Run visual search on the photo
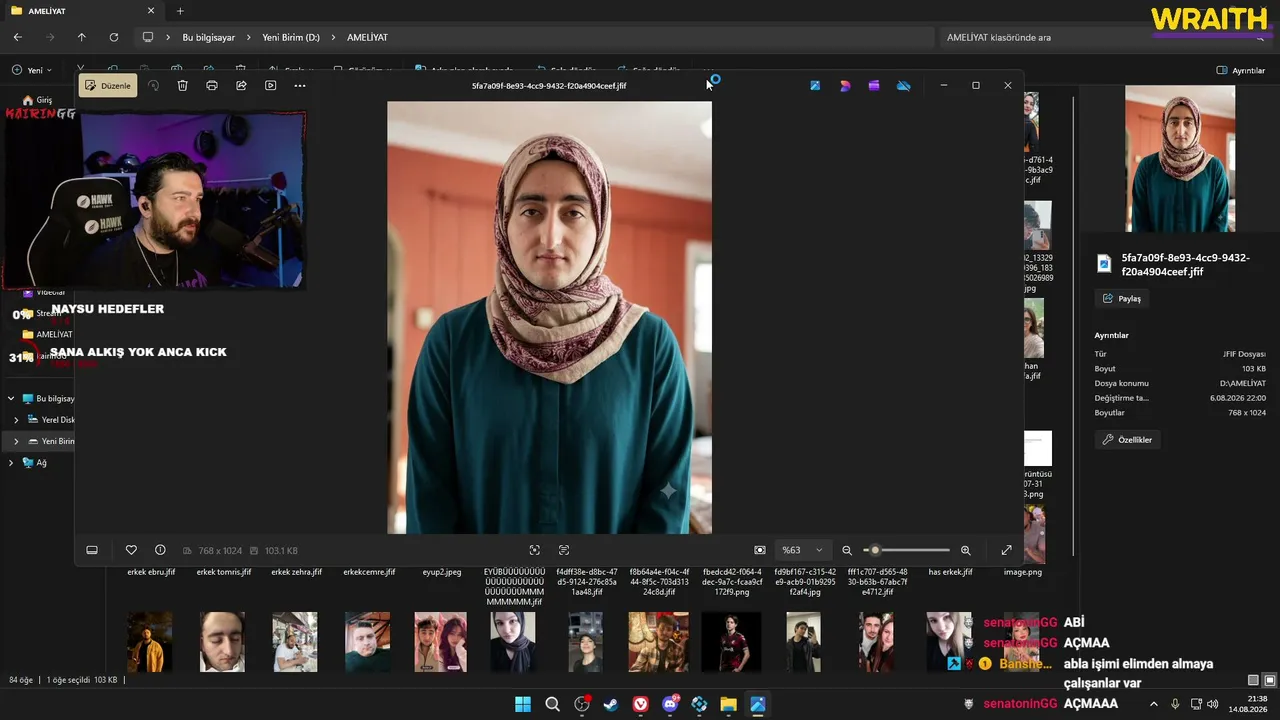The height and width of the screenshot is (720, 1280). [x=535, y=550]
